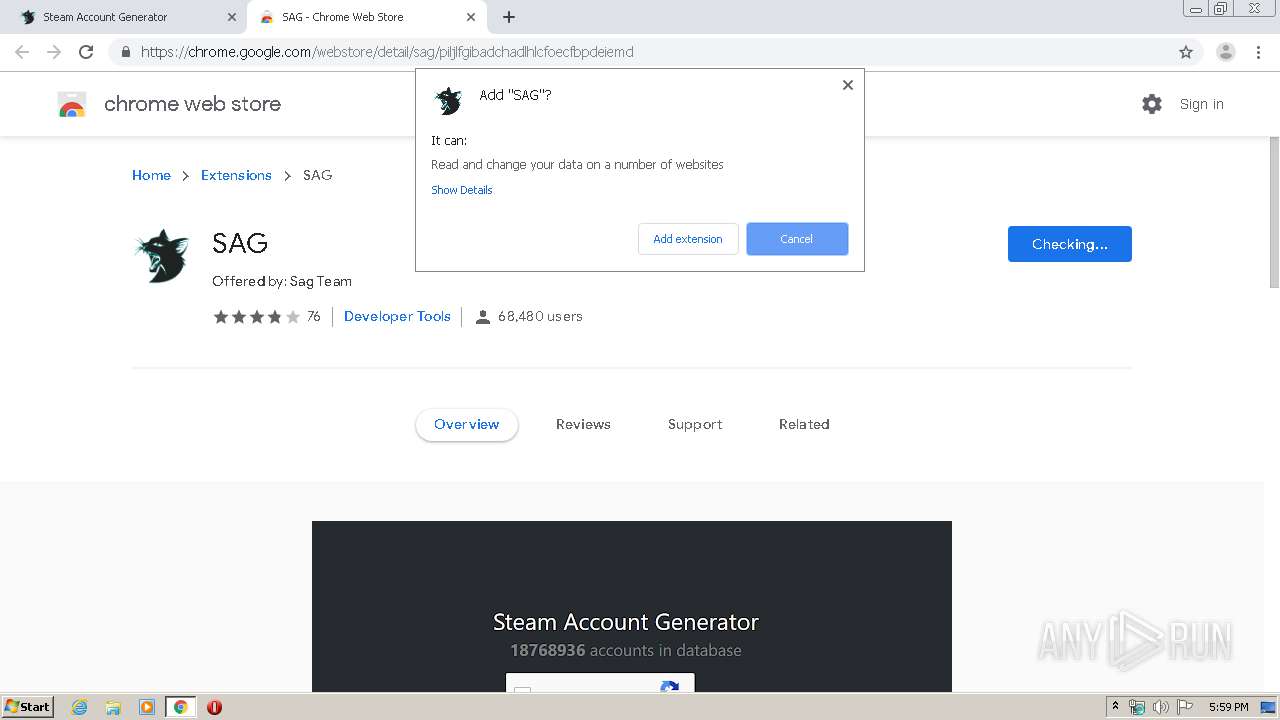This screenshot has width=1280, height=720.
Task: Click "Offered by: Sag Team" text
Action: point(282,282)
